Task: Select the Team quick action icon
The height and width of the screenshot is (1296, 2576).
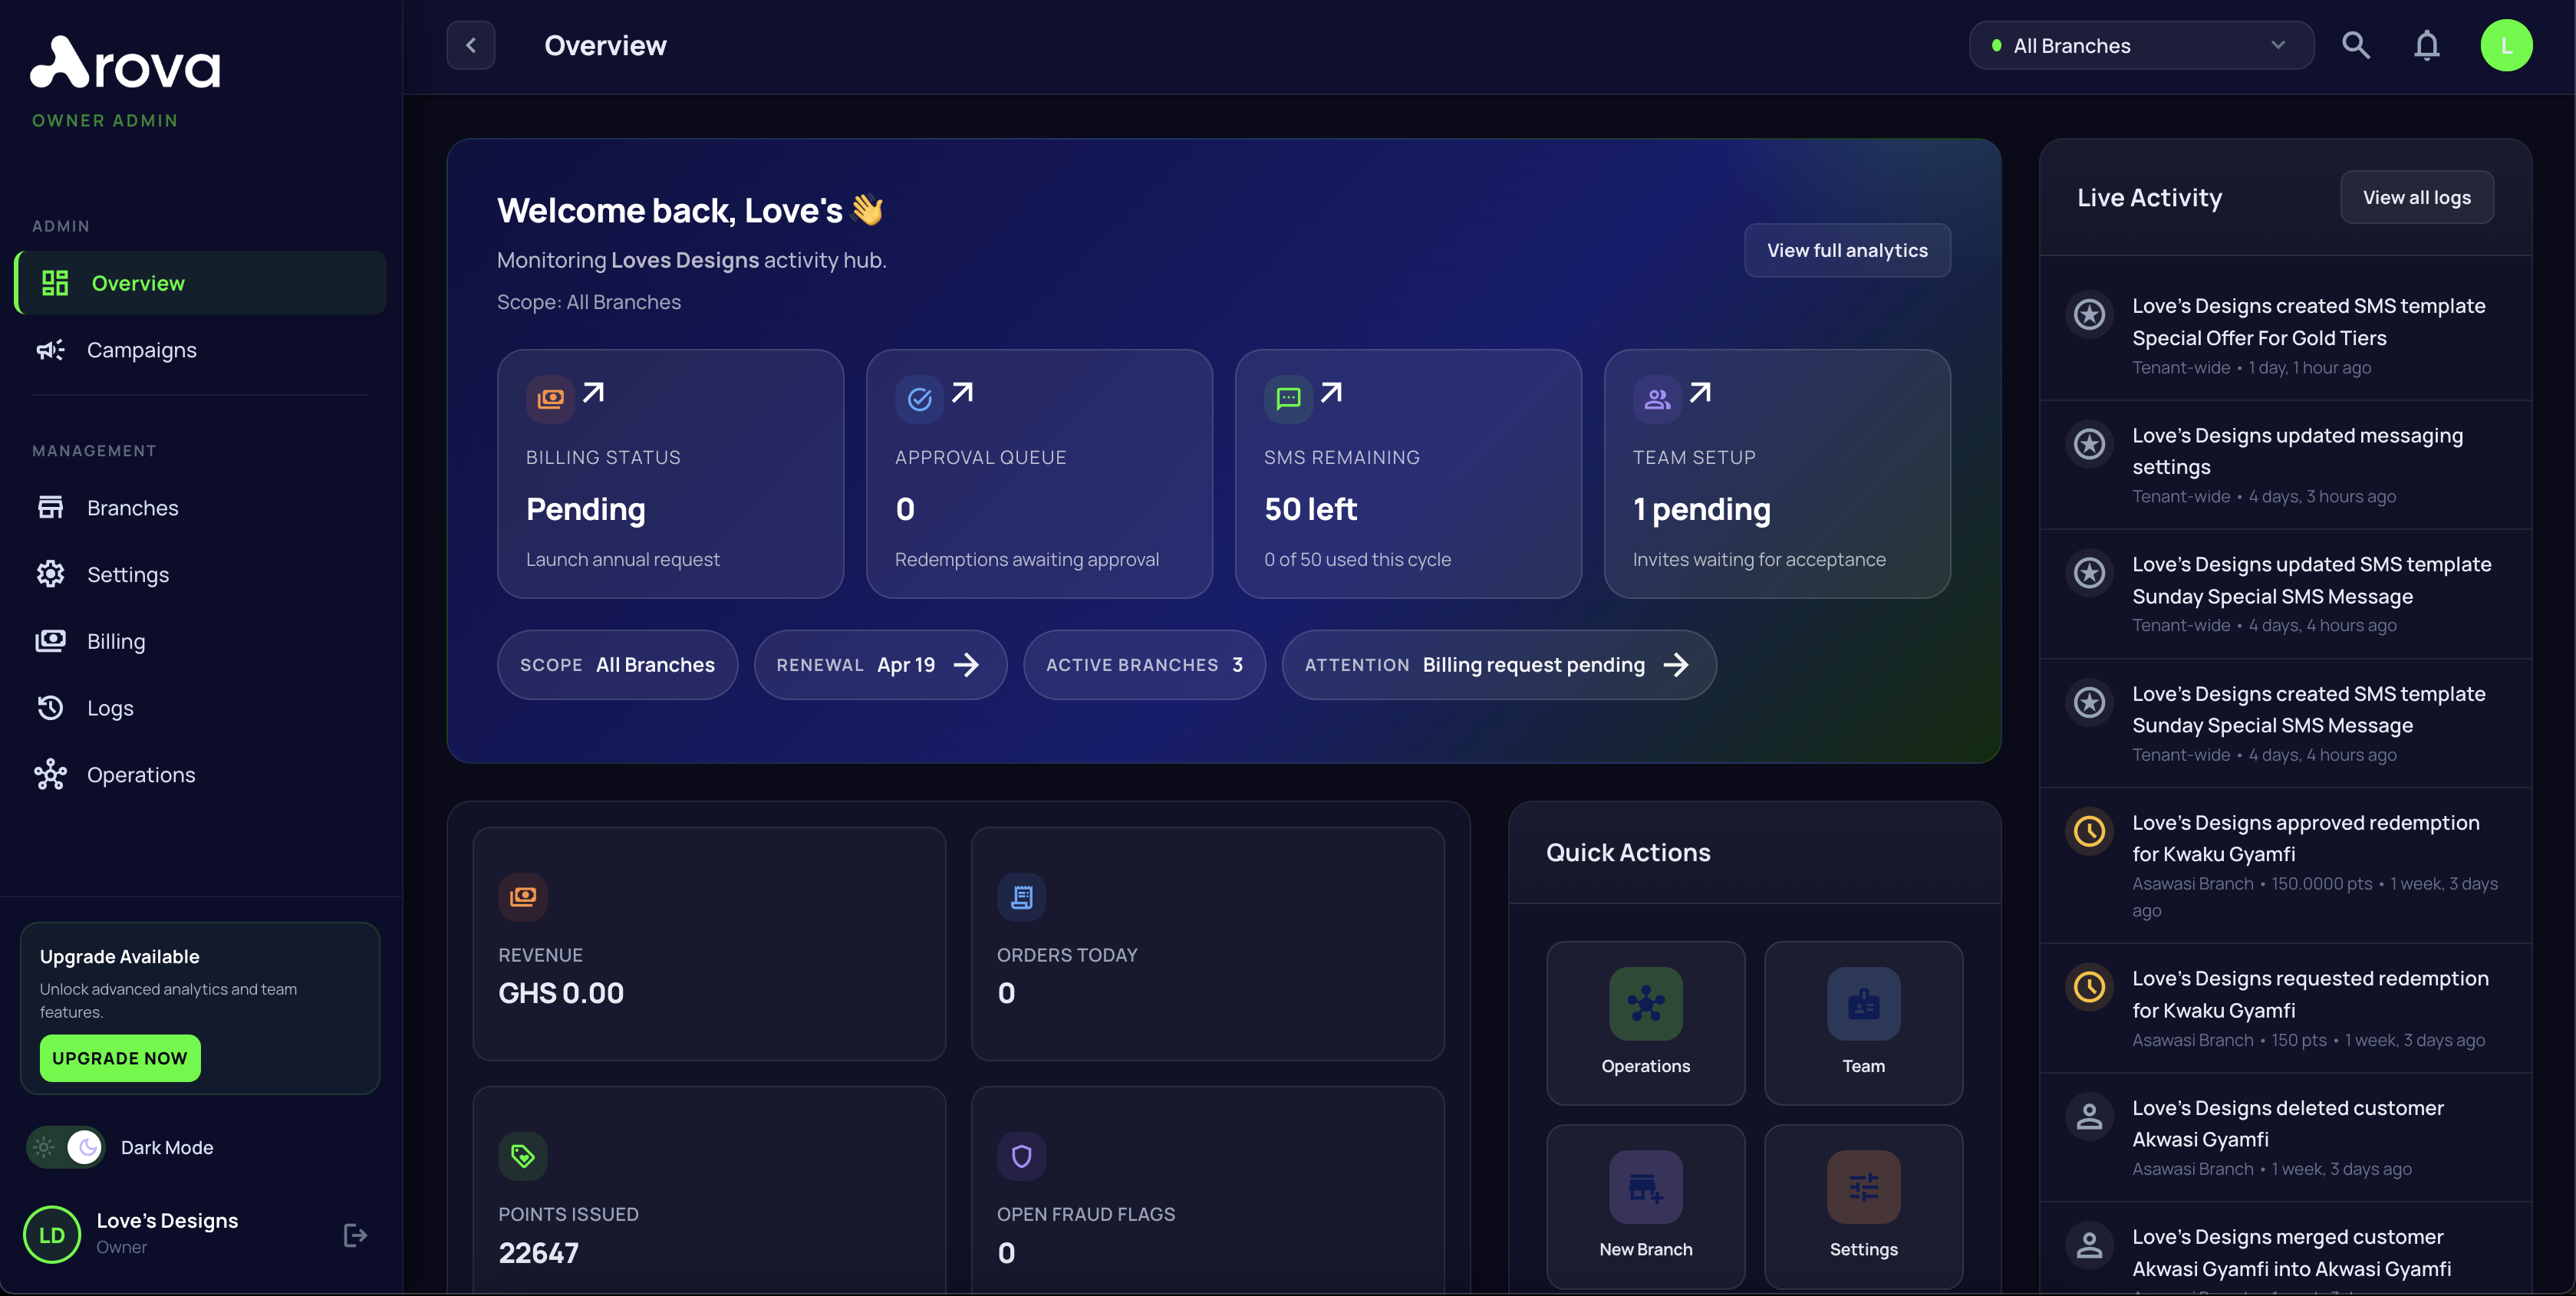Action: click(1863, 1004)
